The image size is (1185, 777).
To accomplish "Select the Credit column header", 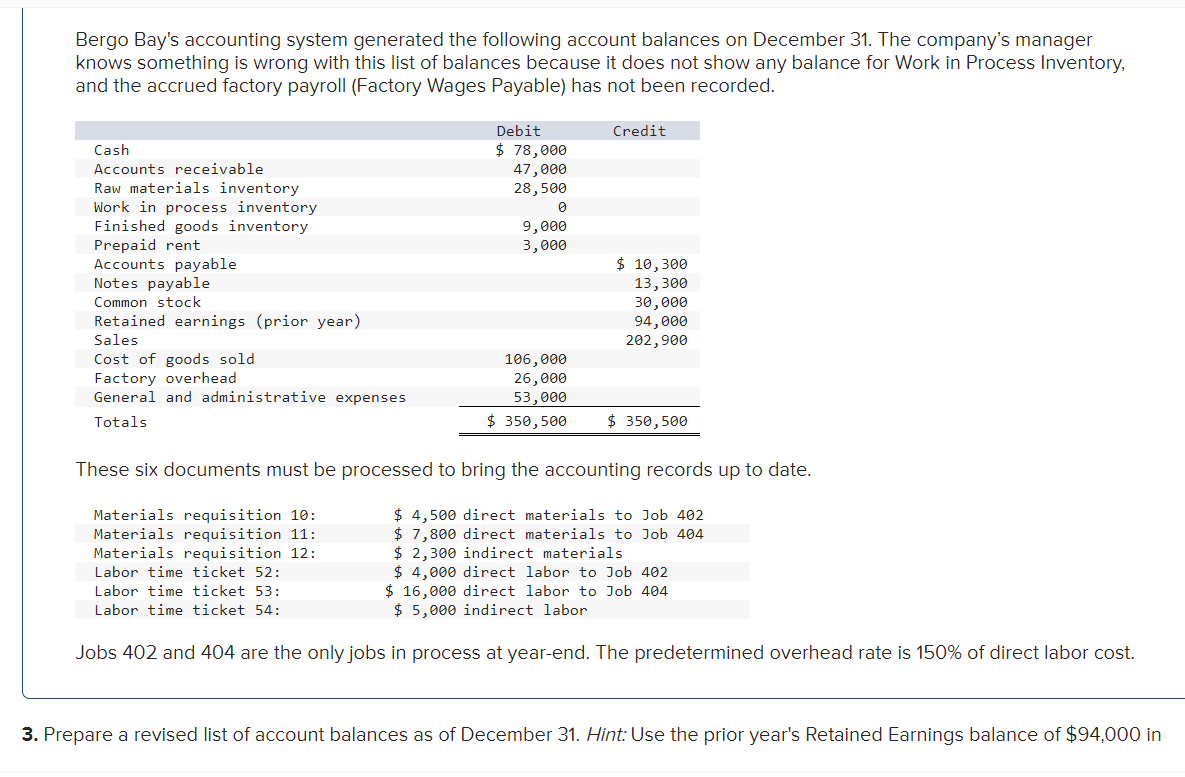I will [x=639, y=130].
